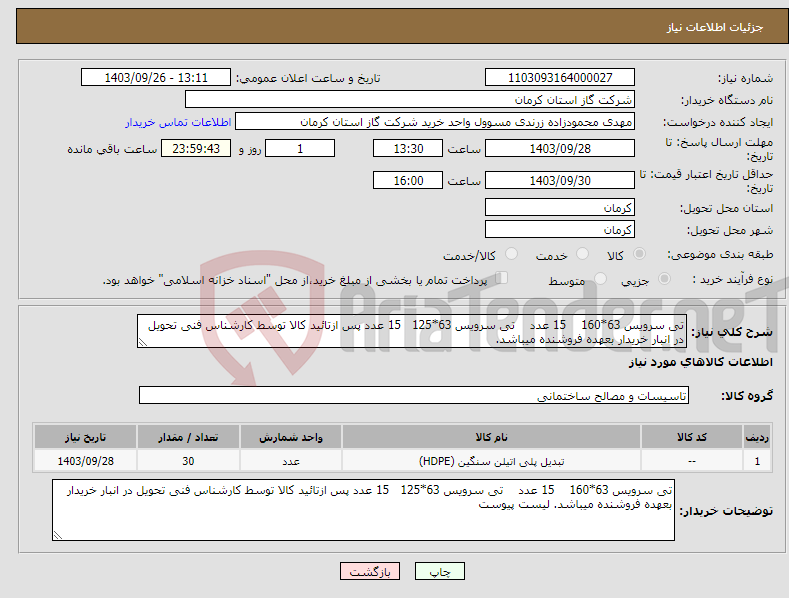Screen dimensions: 789x598
Task: Click the table date cell 1403/09/28
Action: click(x=86, y=461)
